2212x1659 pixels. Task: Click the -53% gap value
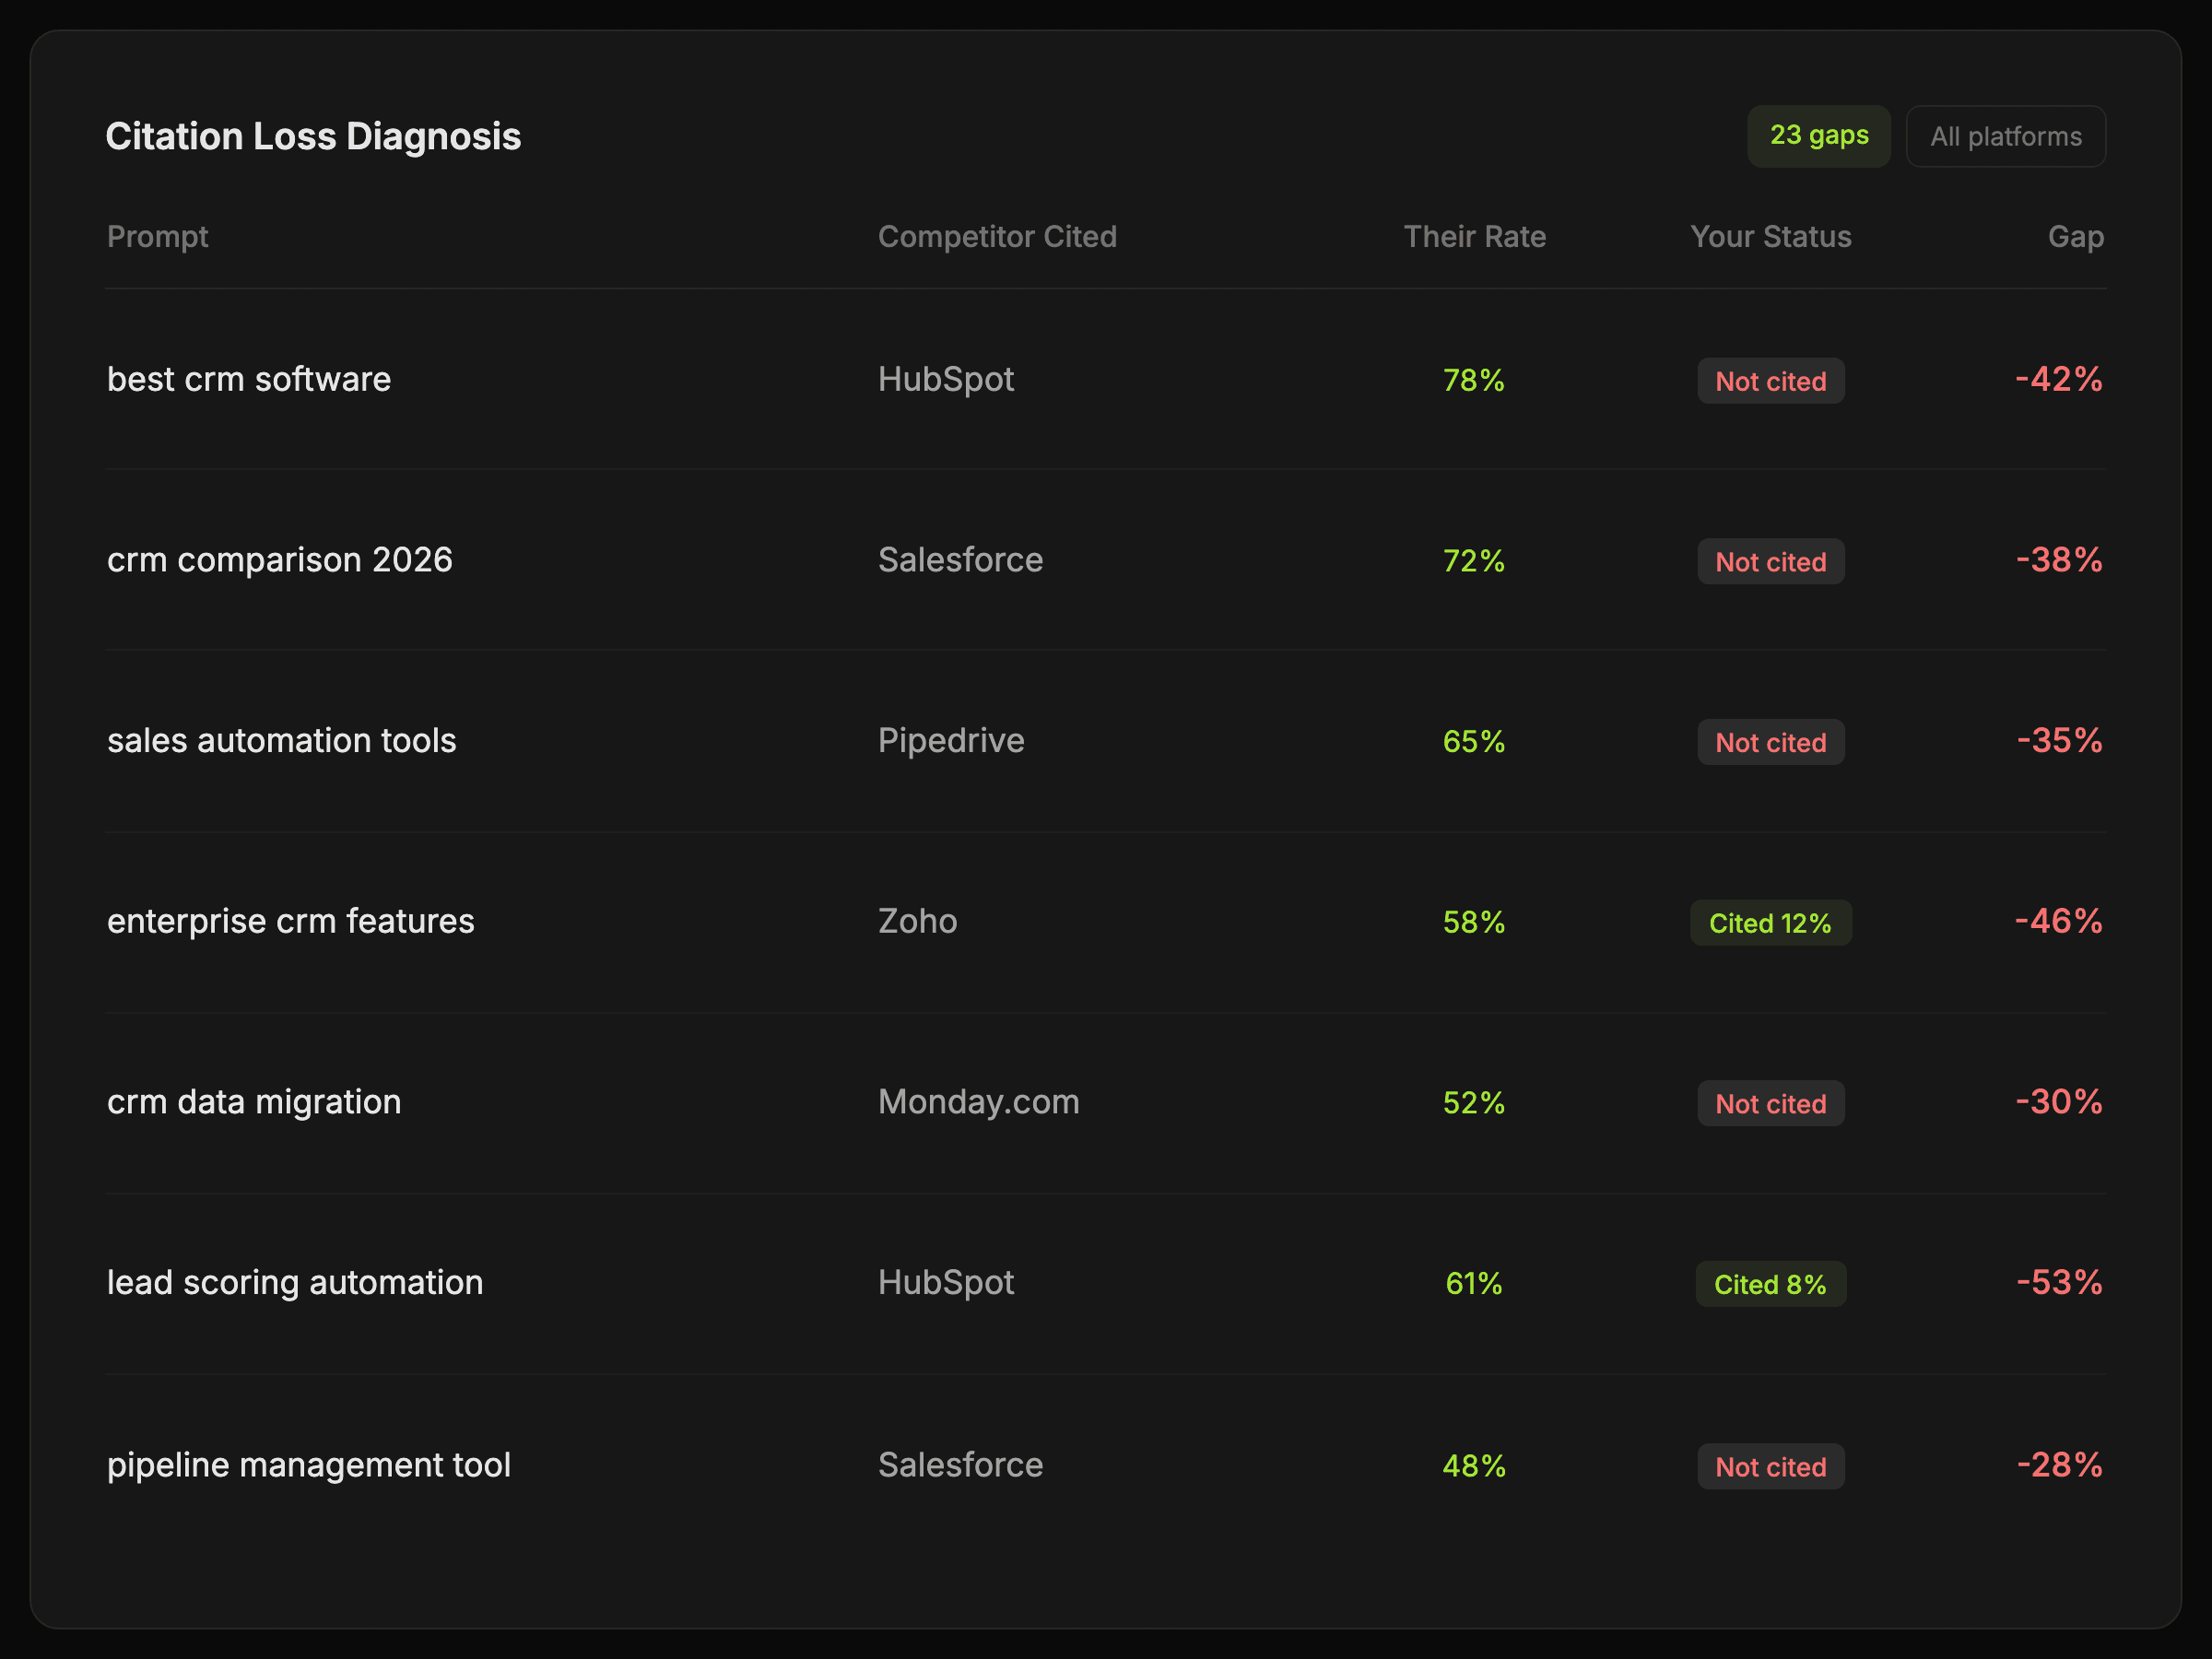pos(2058,1283)
